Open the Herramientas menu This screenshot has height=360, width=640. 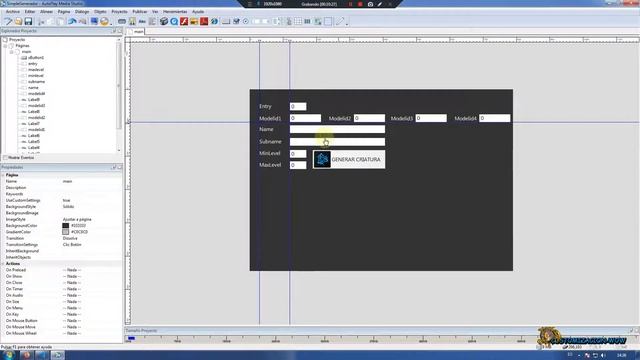175,12
